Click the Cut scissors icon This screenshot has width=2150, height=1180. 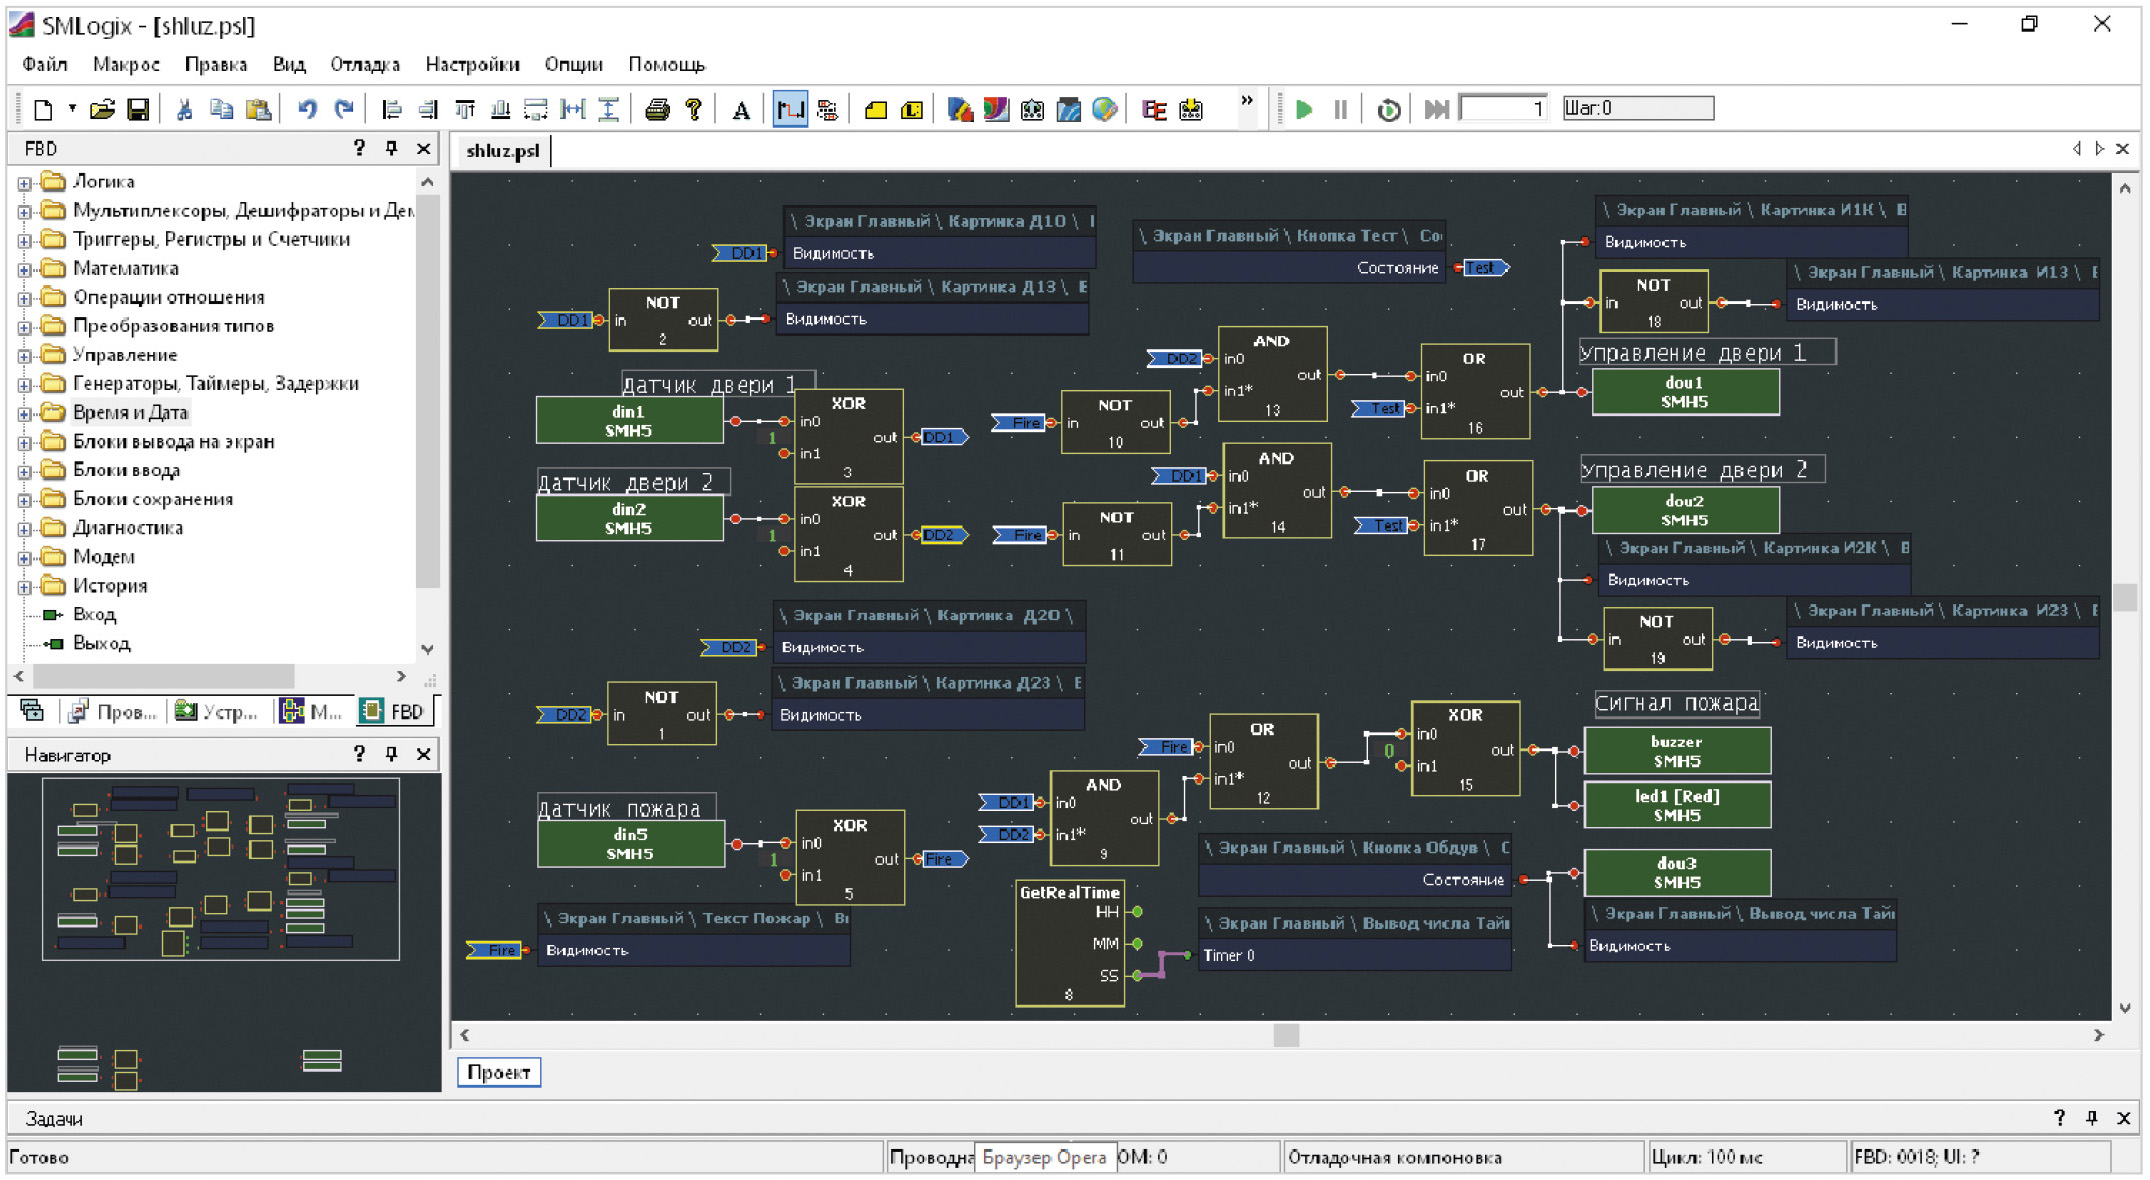pyautogui.click(x=184, y=109)
